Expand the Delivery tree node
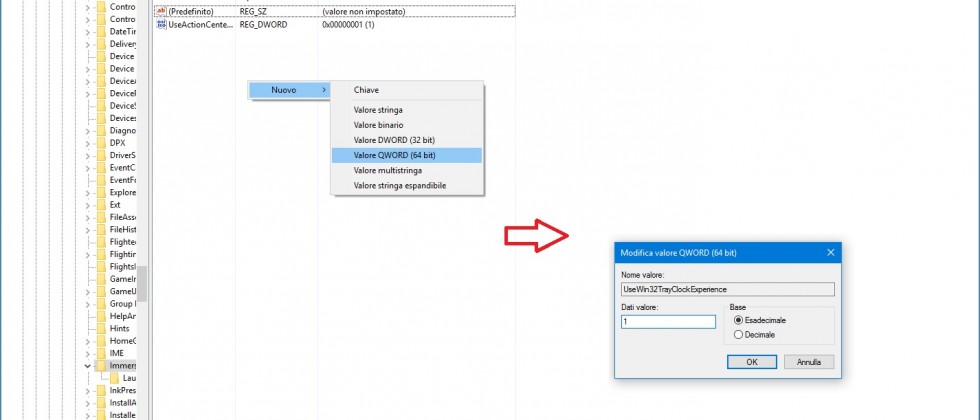Viewport: 980px width, 420px height. point(88,44)
